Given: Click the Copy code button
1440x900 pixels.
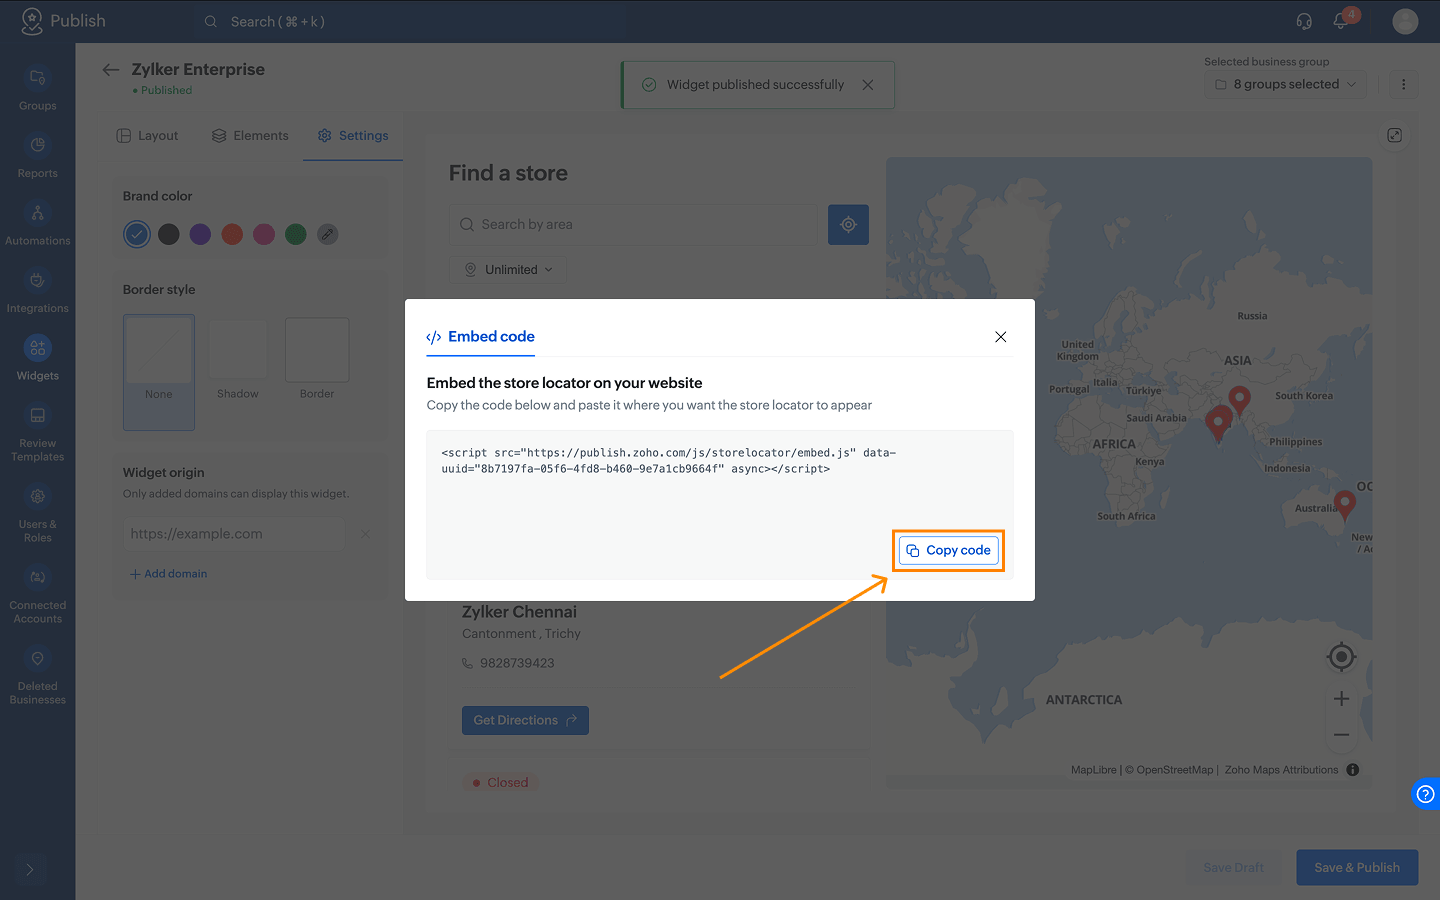Looking at the screenshot, I should coord(949,550).
